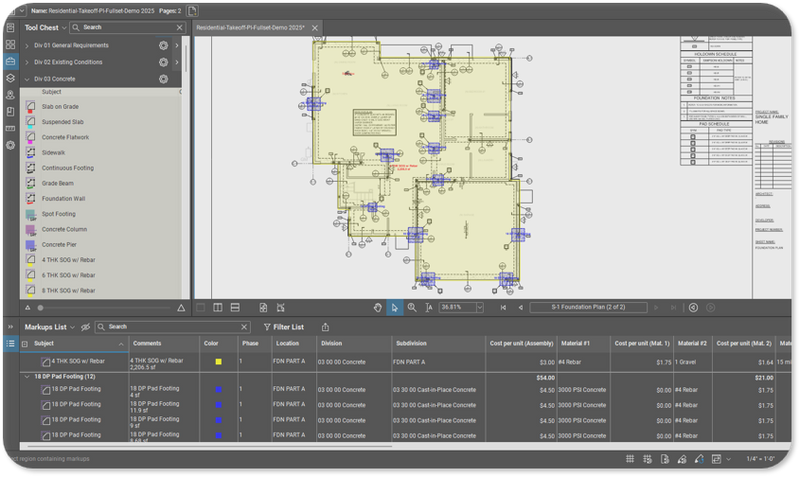
Task: Click the fit width view icon
Action: (x=281, y=308)
